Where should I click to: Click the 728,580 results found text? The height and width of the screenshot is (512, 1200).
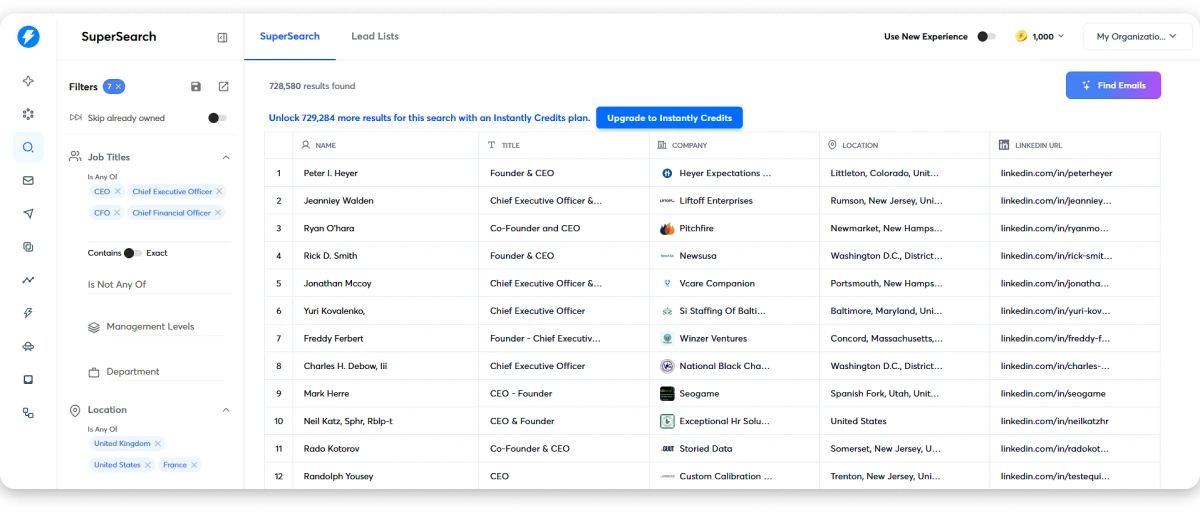click(312, 86)
